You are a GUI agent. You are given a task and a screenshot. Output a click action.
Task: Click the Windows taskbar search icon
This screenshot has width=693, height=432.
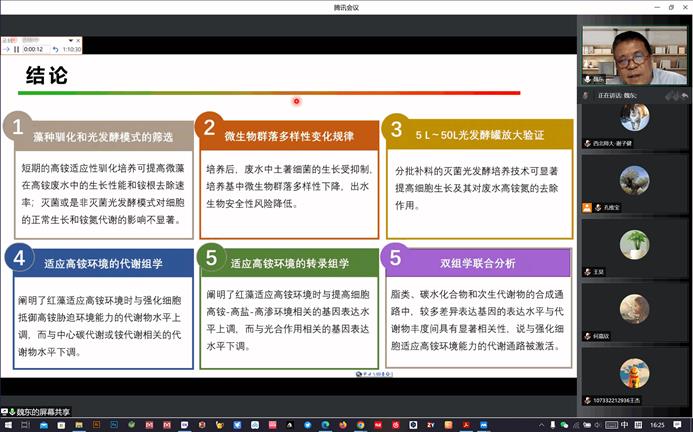tap(26, 425)
